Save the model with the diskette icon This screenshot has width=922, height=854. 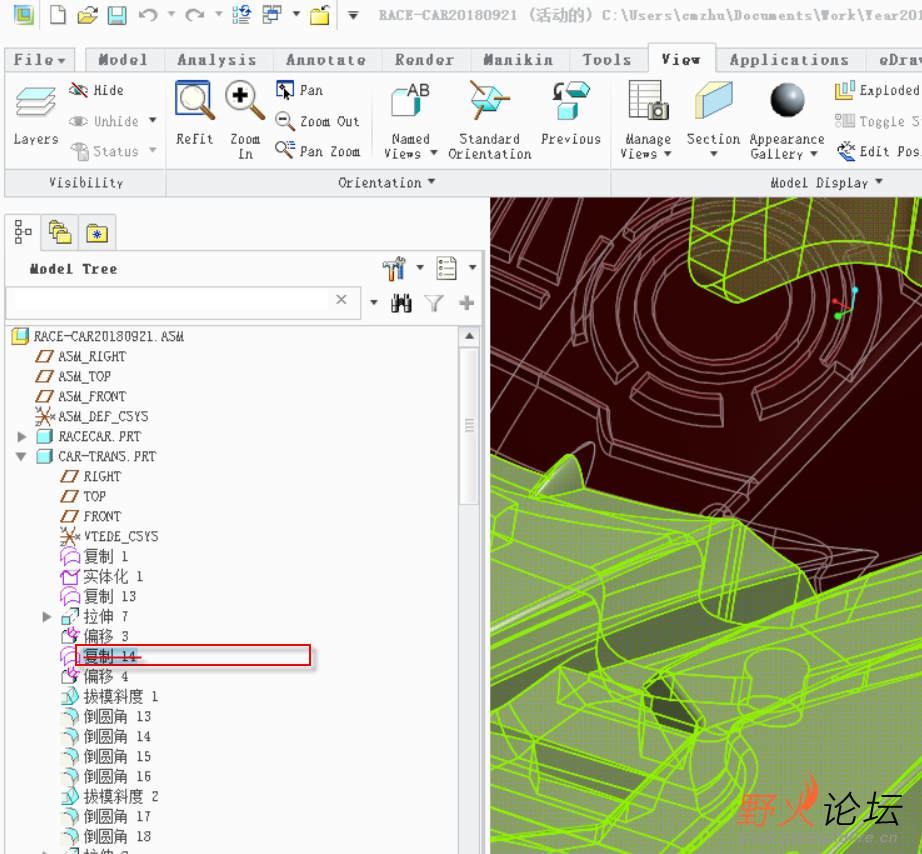tap(118, 14)
